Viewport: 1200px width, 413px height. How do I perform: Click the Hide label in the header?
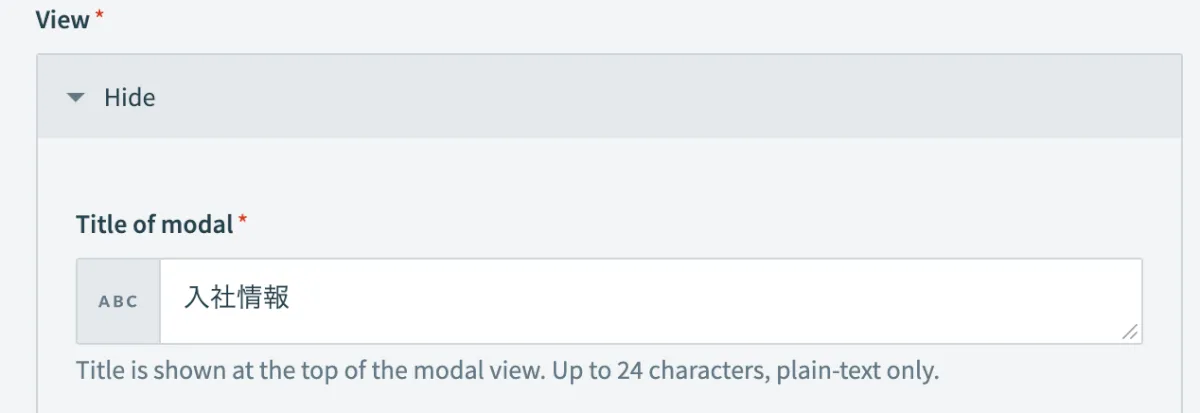(130, 98)
